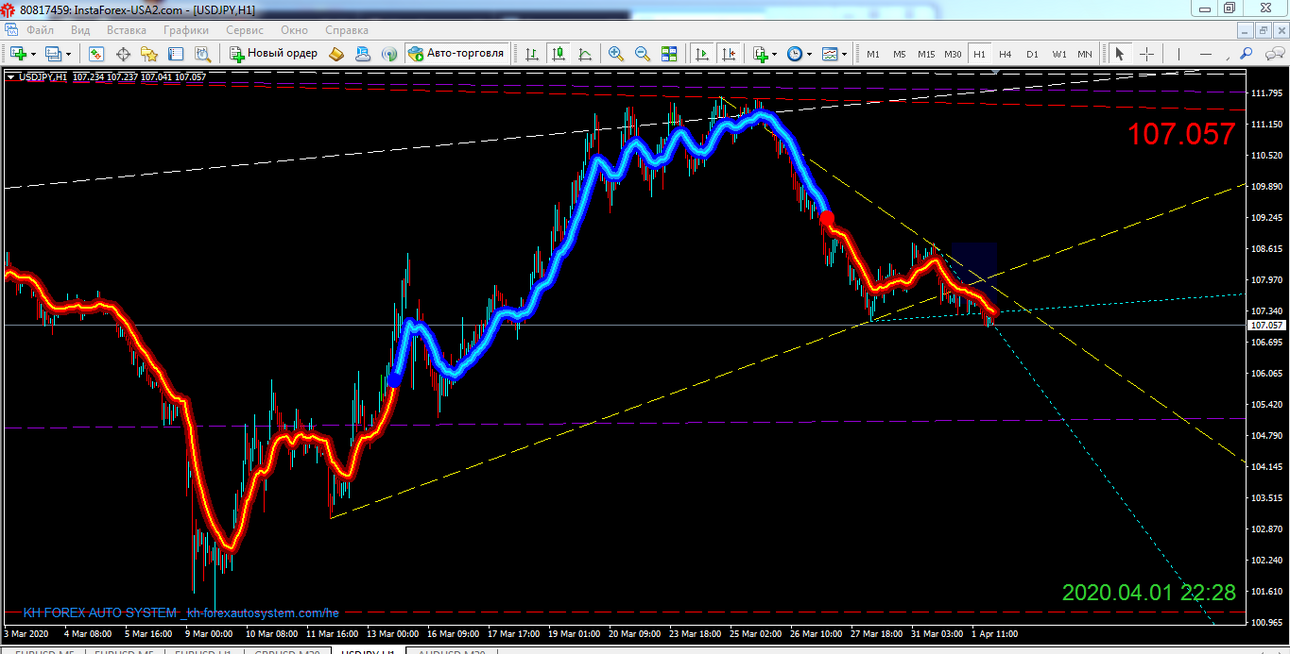Click the large red 107.057 price label
This screenshot has height=654, width=1290.
pyautogui.click(x=1182, y=134)
